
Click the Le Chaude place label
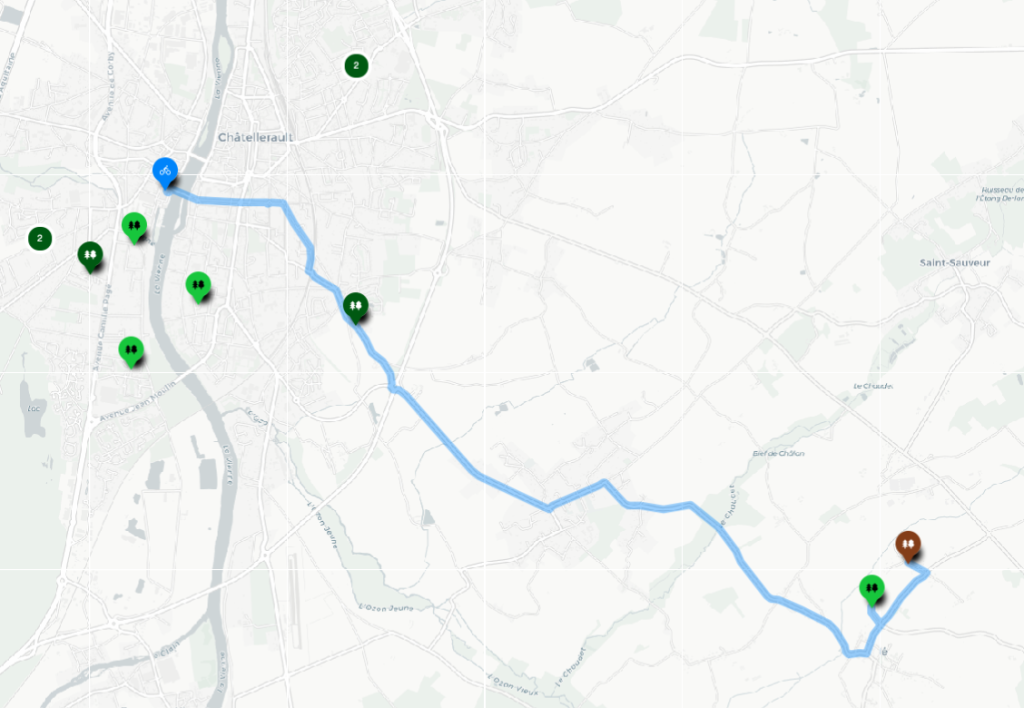pyautogui.click(x=872, y=386)
